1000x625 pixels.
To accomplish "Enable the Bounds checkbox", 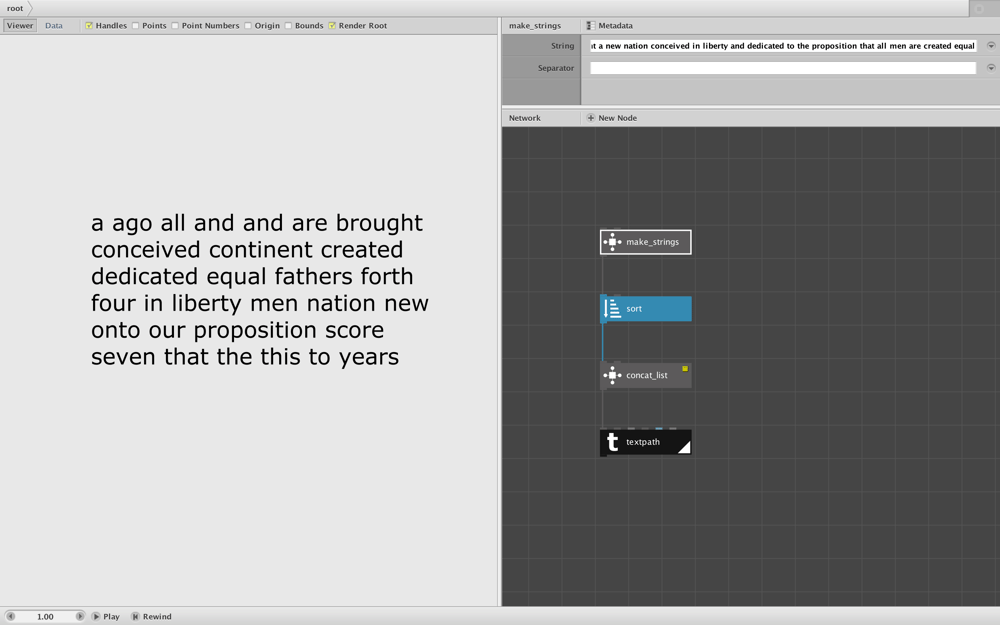I will pos(288,26).
